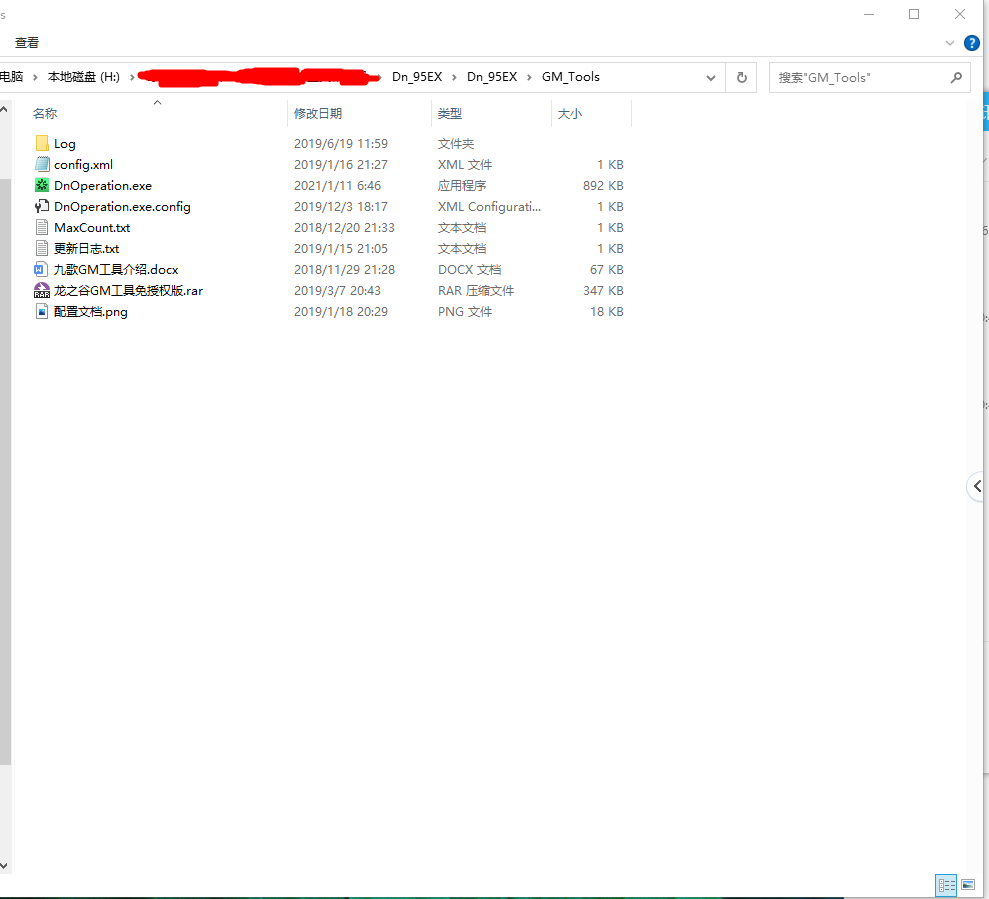Expand the ribbon with the chevron
The height and width of the screenshot is (899, 989).
[950, 43]
